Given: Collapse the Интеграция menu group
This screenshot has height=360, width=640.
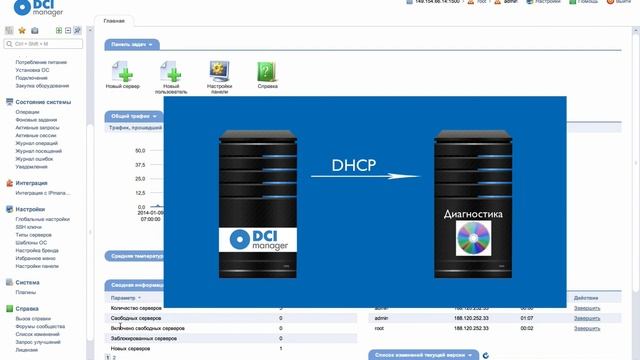Looking at the screenshot, I should [x=31, y=183].
